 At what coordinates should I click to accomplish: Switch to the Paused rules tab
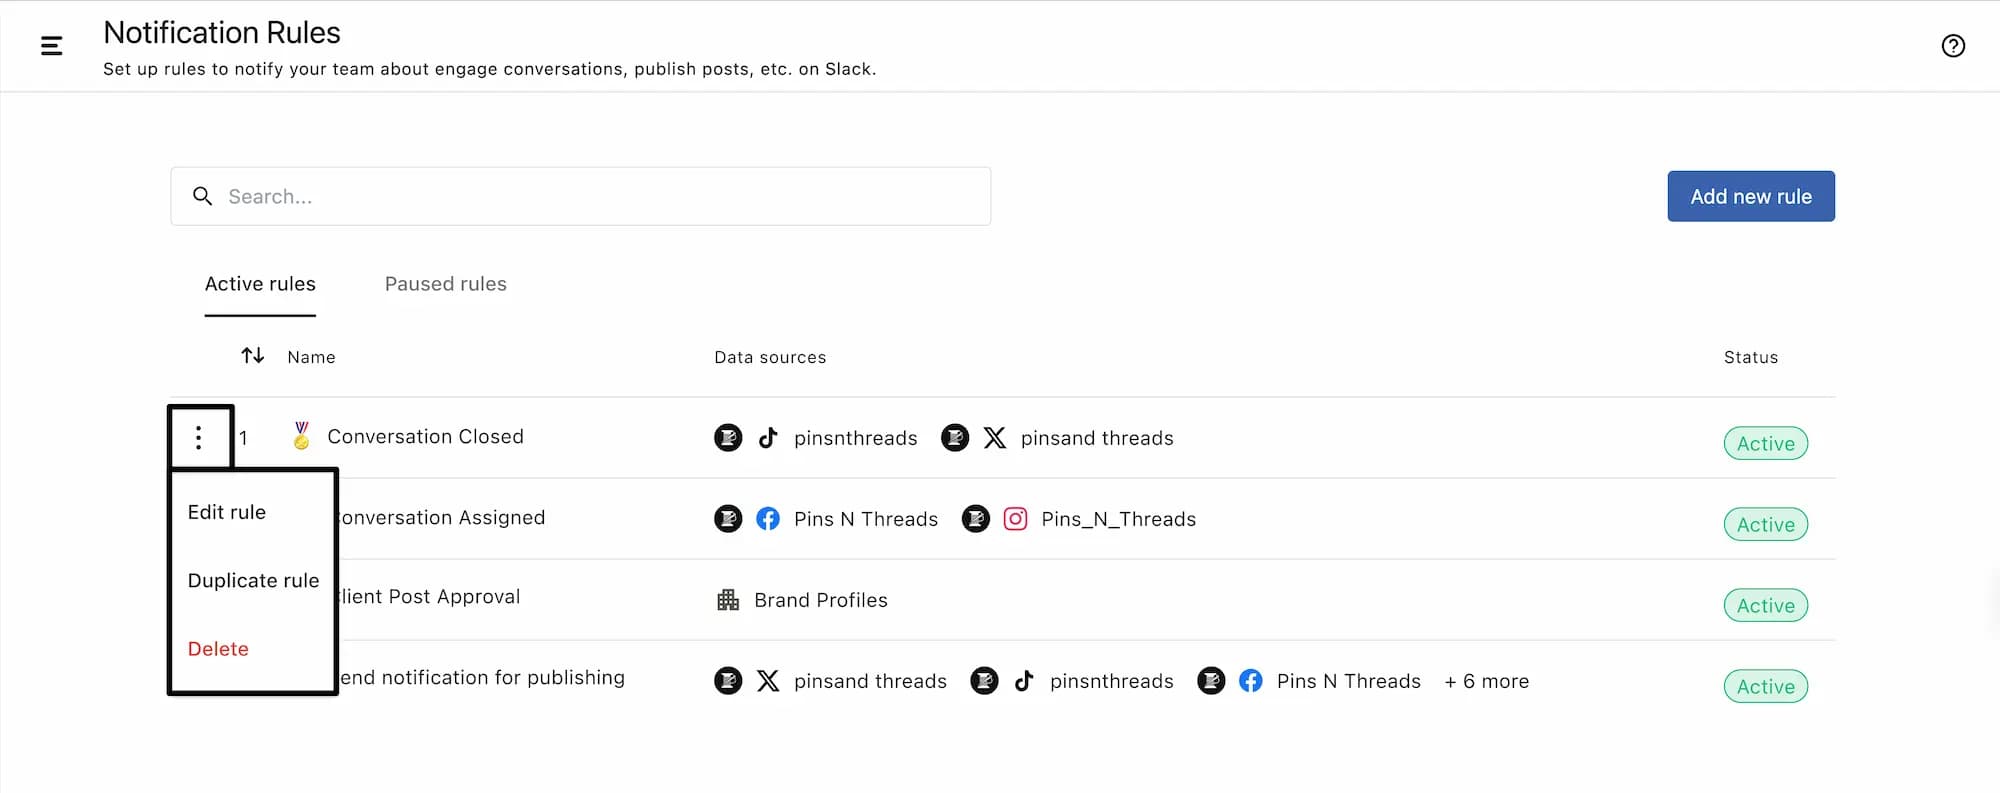445,284
